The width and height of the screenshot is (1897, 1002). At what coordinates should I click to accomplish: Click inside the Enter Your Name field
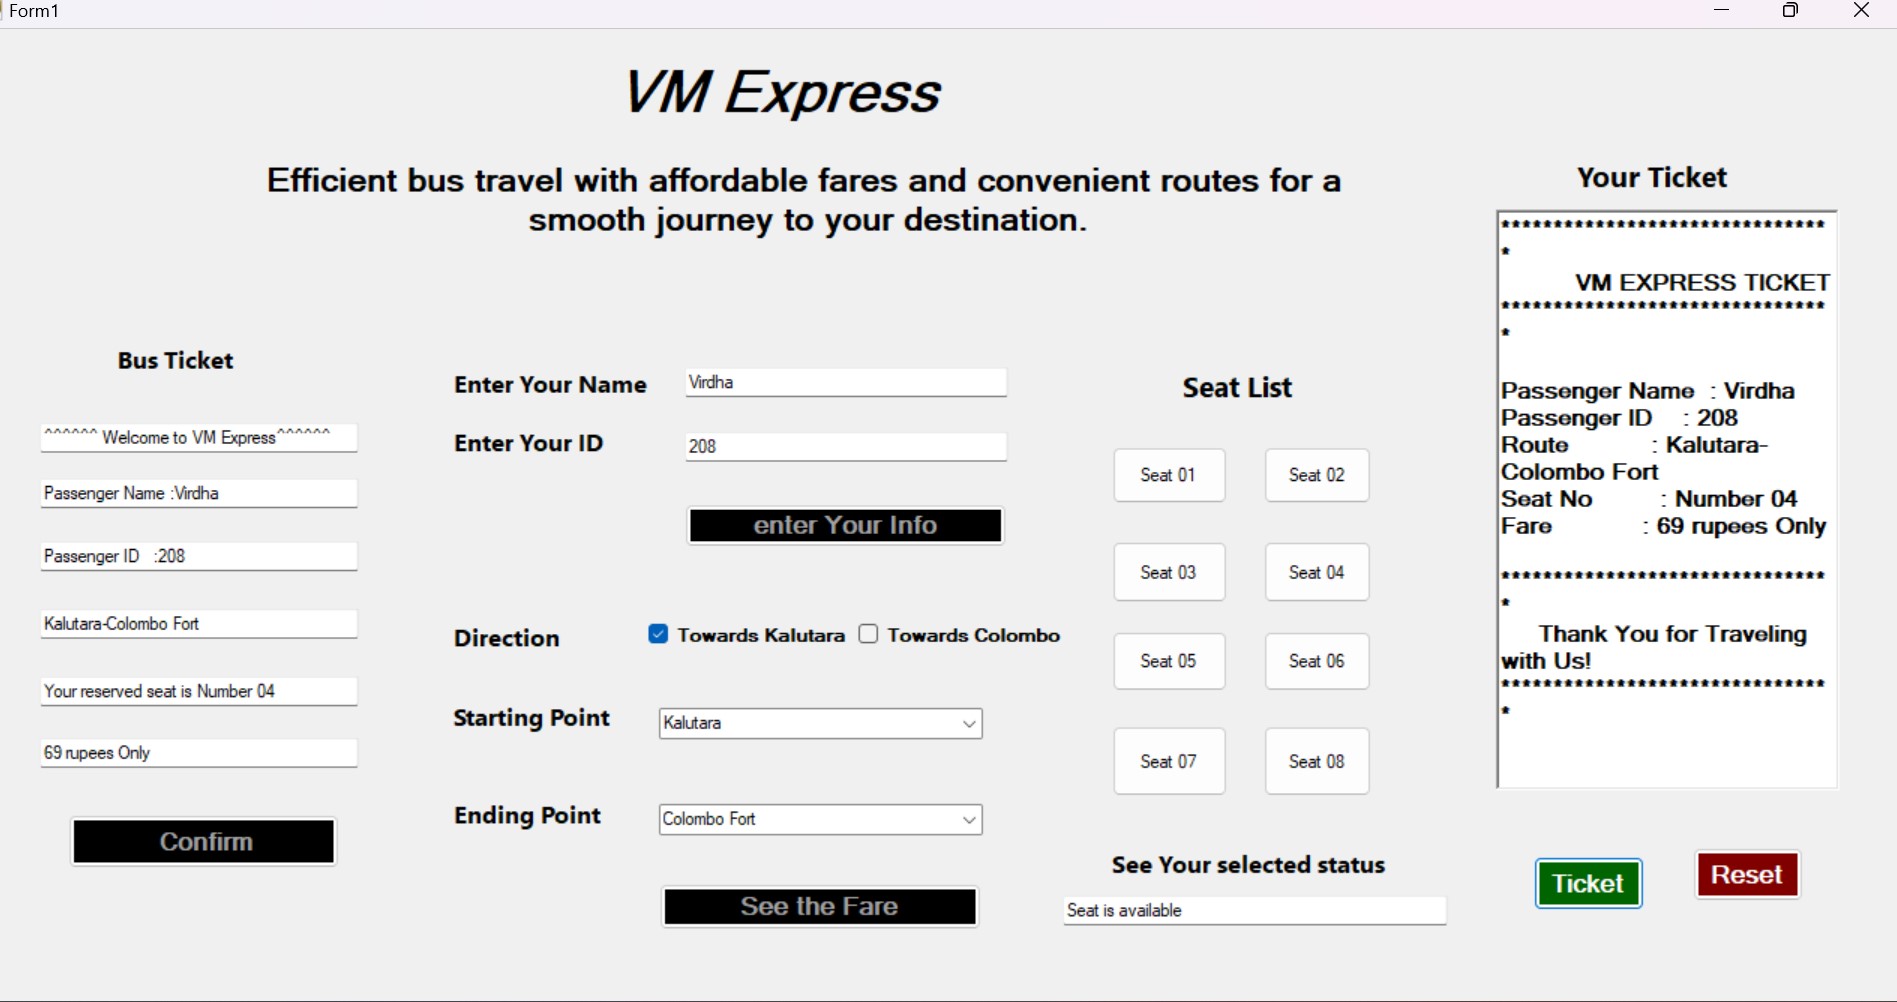pyautogui.click(x=845, y=383)
